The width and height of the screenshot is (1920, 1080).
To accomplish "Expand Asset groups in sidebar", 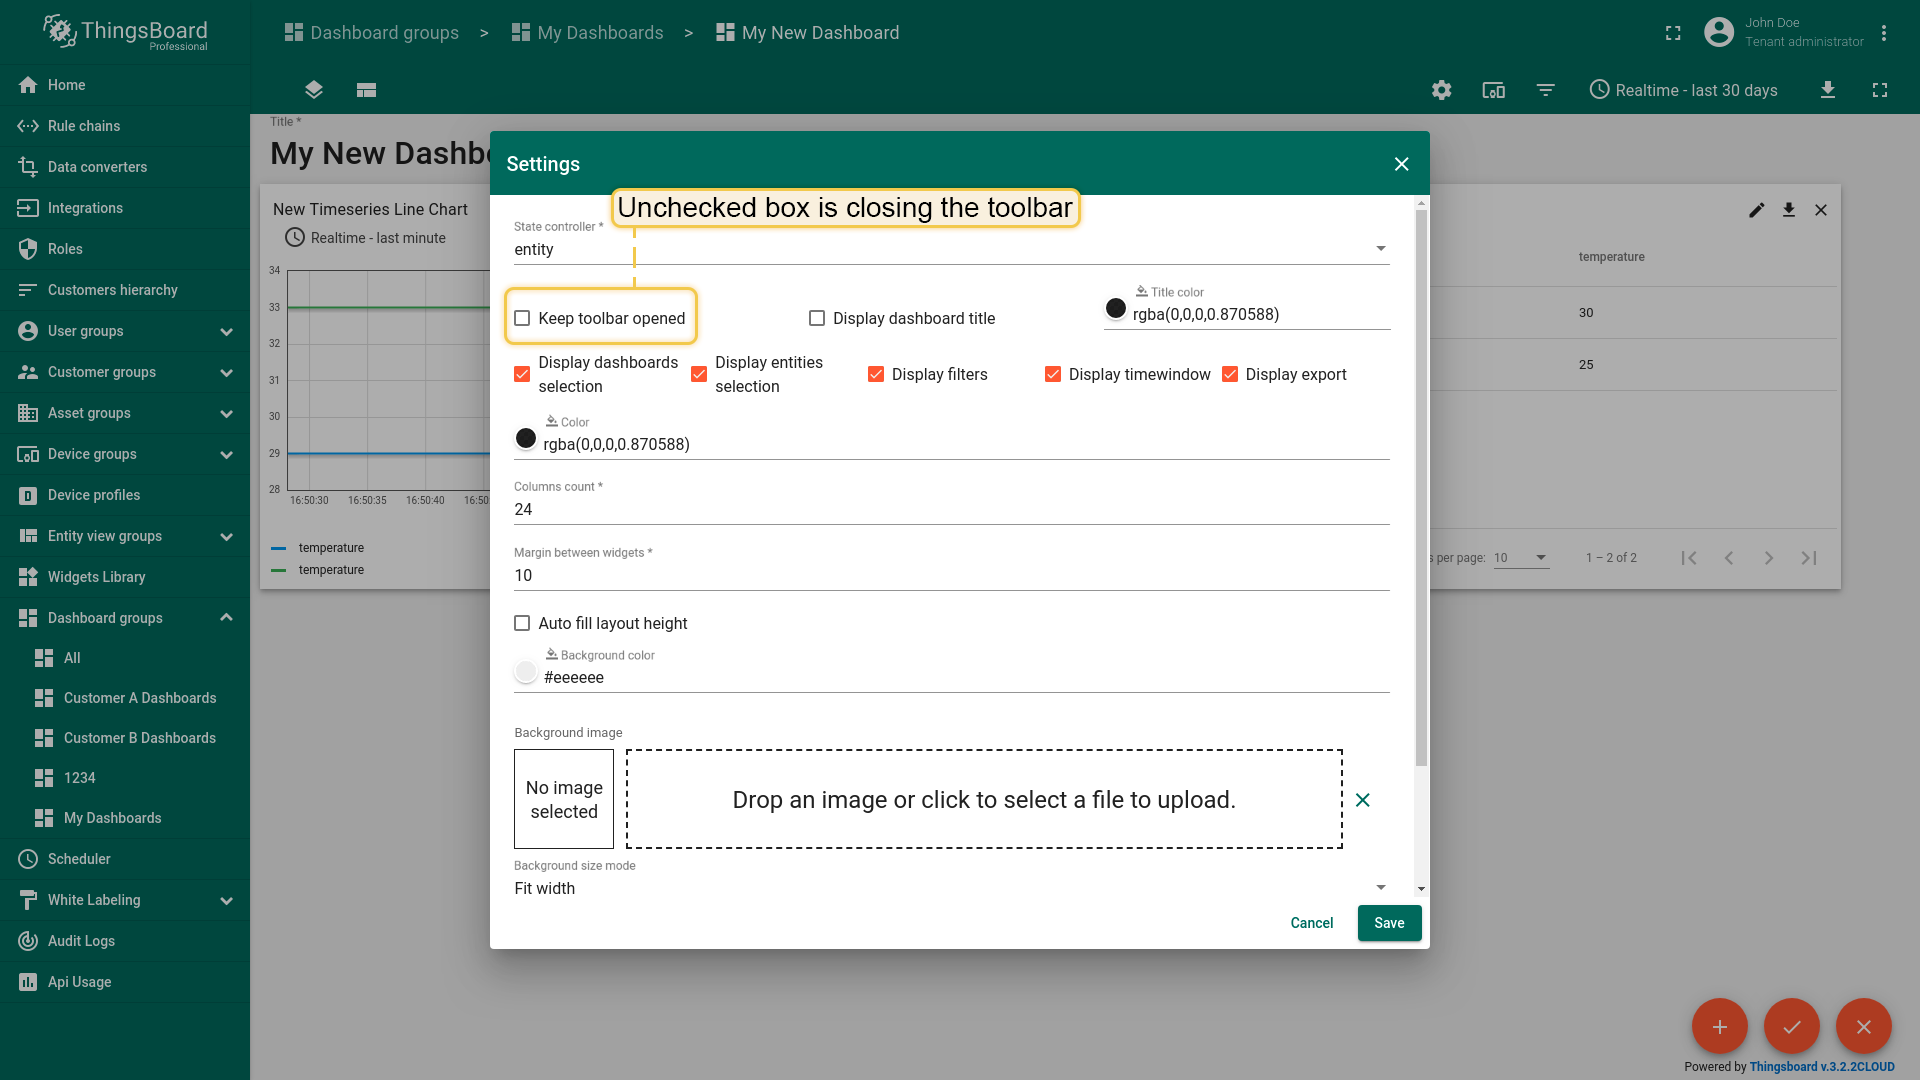I will (226, 413).
